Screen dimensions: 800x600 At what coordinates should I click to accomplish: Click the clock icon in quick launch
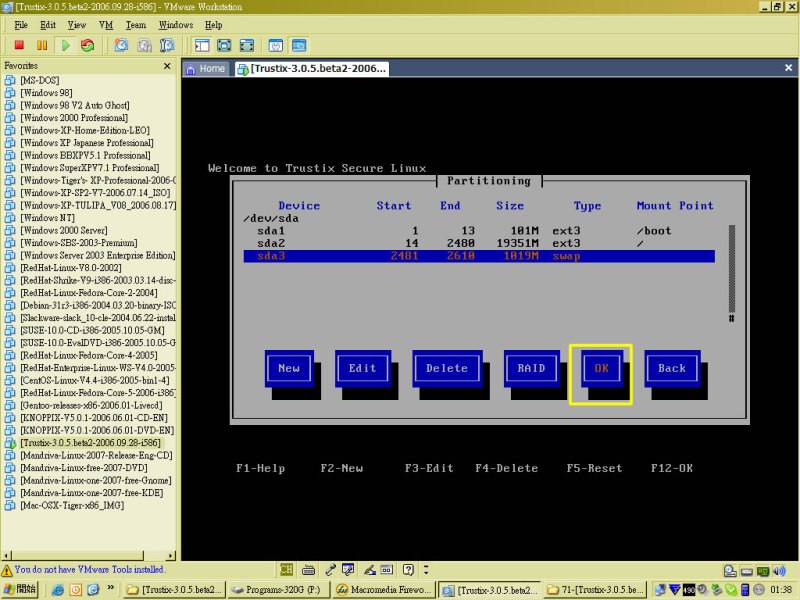click(x=76, y=590)
